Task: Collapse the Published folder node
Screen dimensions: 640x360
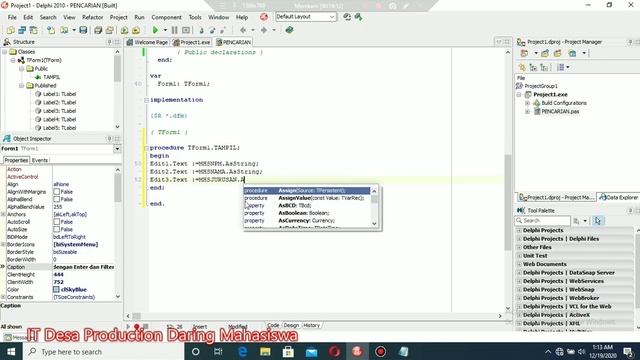Action: tap(22, 86)
